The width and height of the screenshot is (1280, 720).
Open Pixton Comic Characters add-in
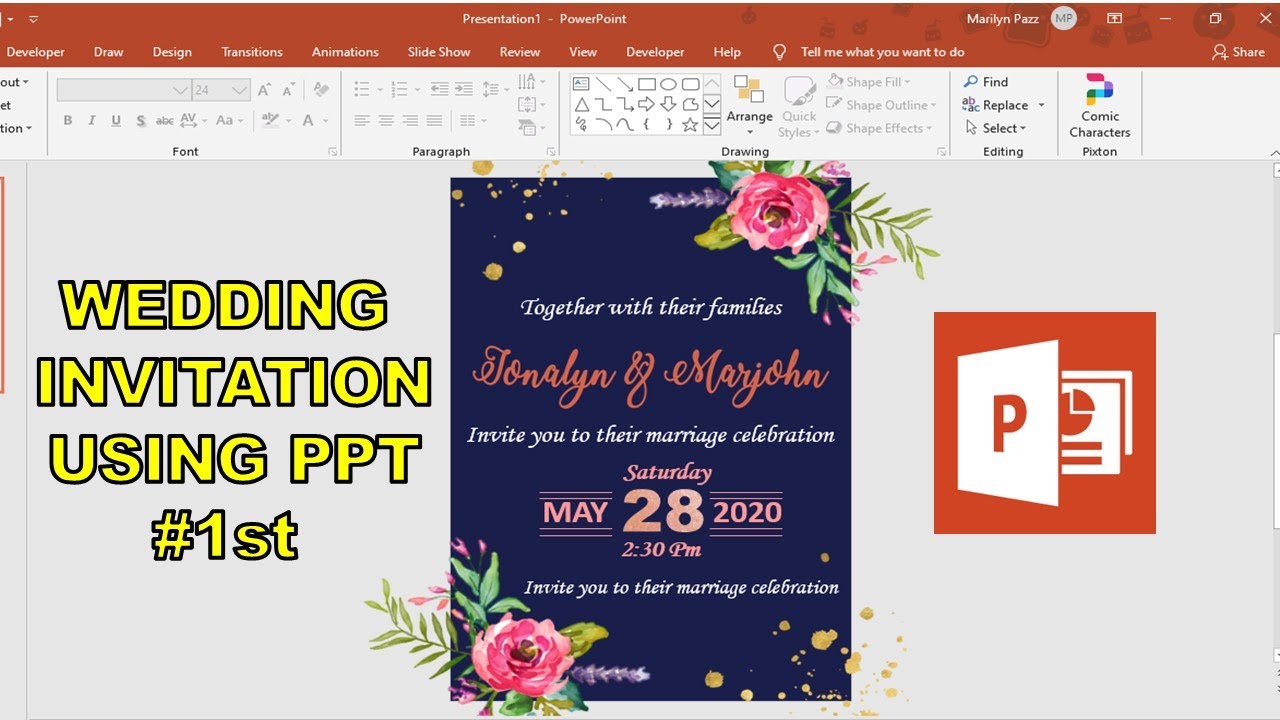1099,105
